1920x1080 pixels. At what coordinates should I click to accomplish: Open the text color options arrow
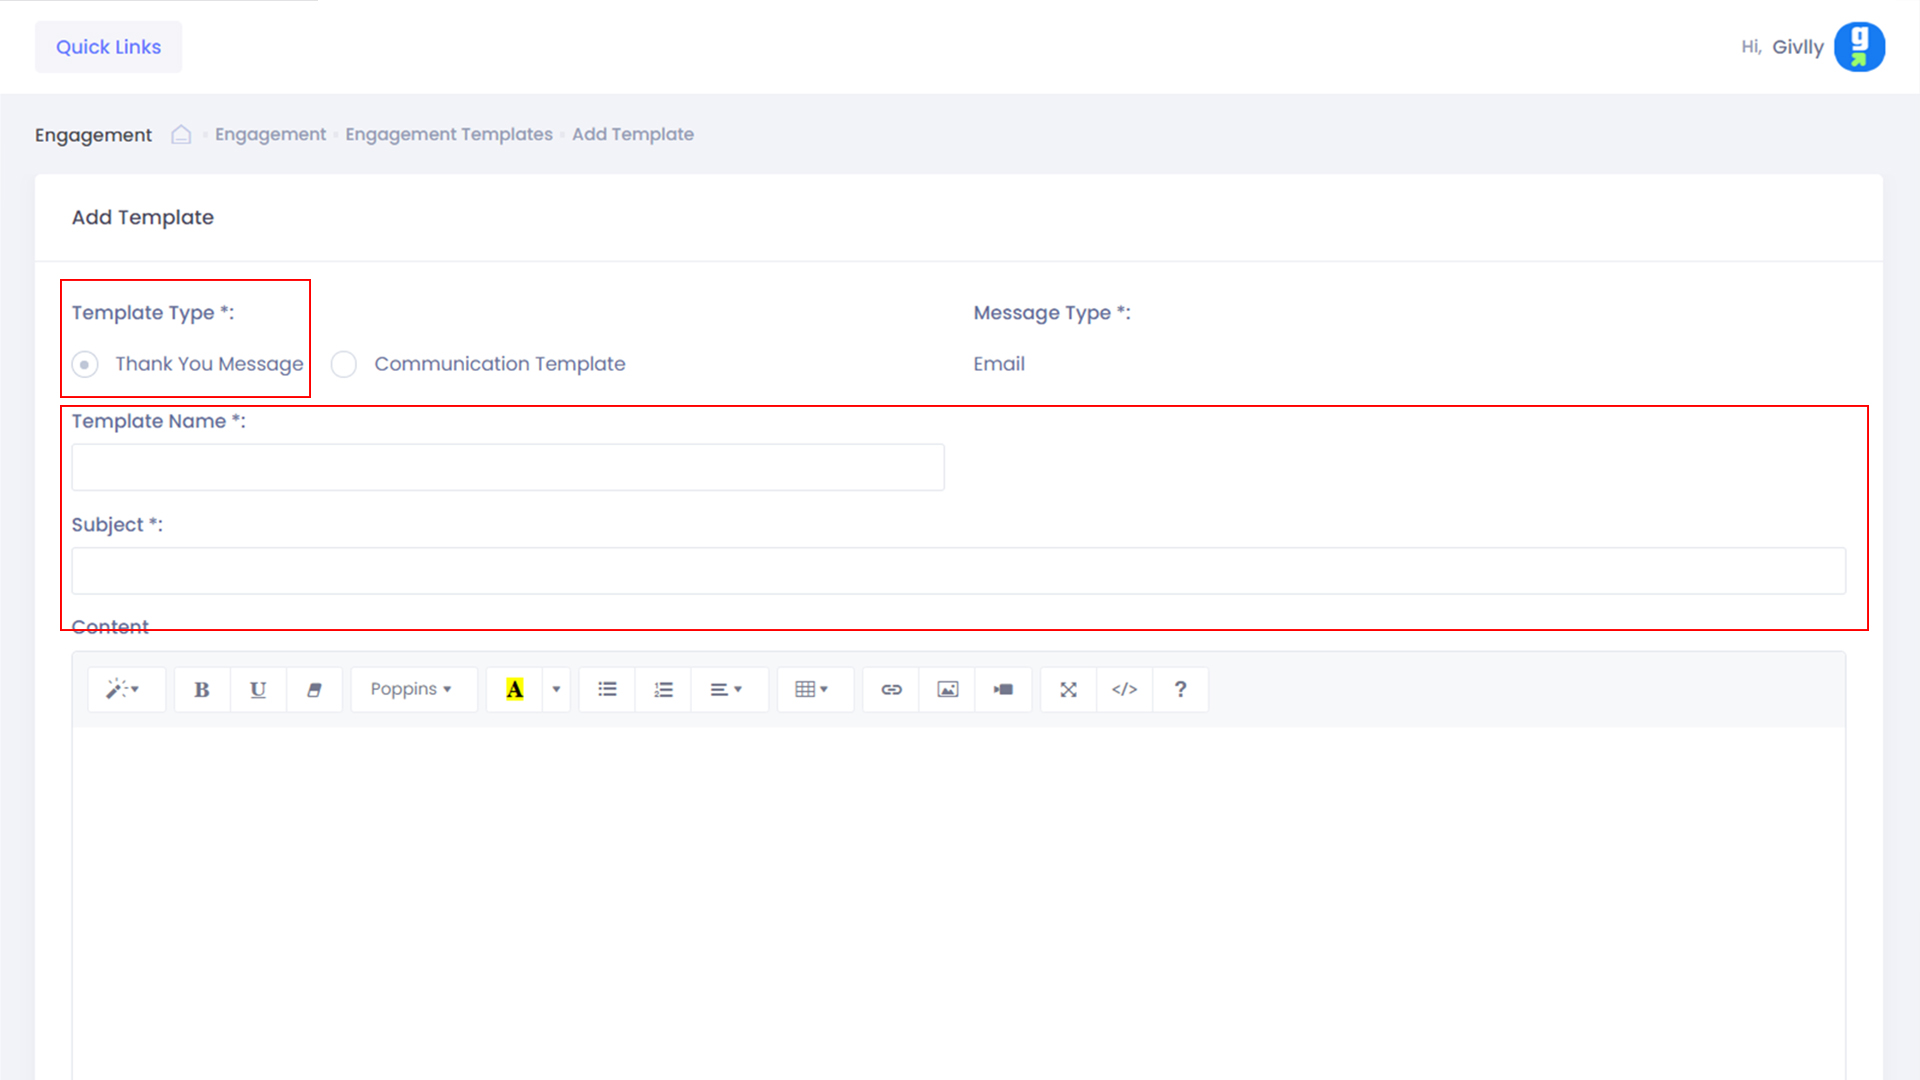coord(556,690)
